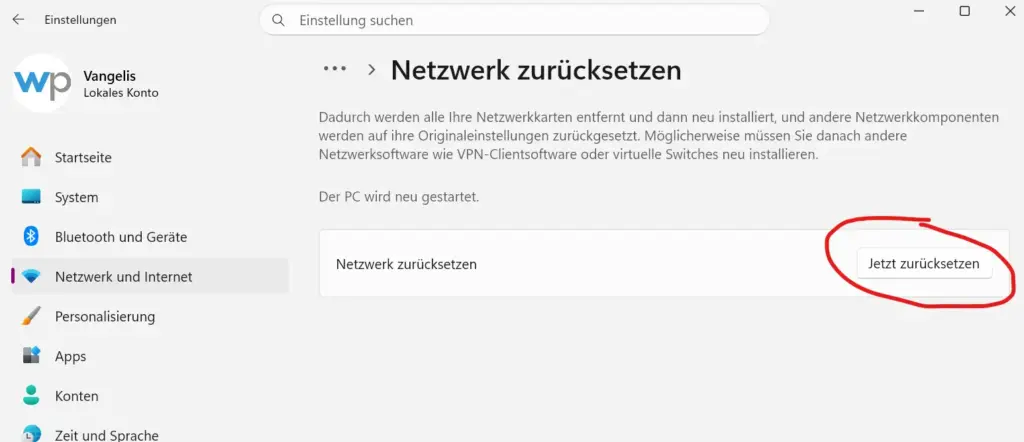1024x442 pixels.
Task: Open the Konten settings category
Action: pos(150,396)
